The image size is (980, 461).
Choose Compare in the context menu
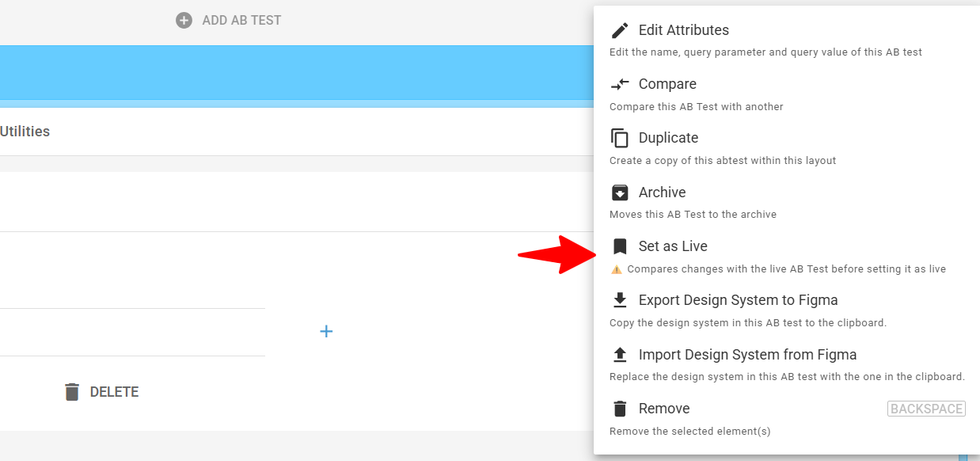(x=667, y=84)
